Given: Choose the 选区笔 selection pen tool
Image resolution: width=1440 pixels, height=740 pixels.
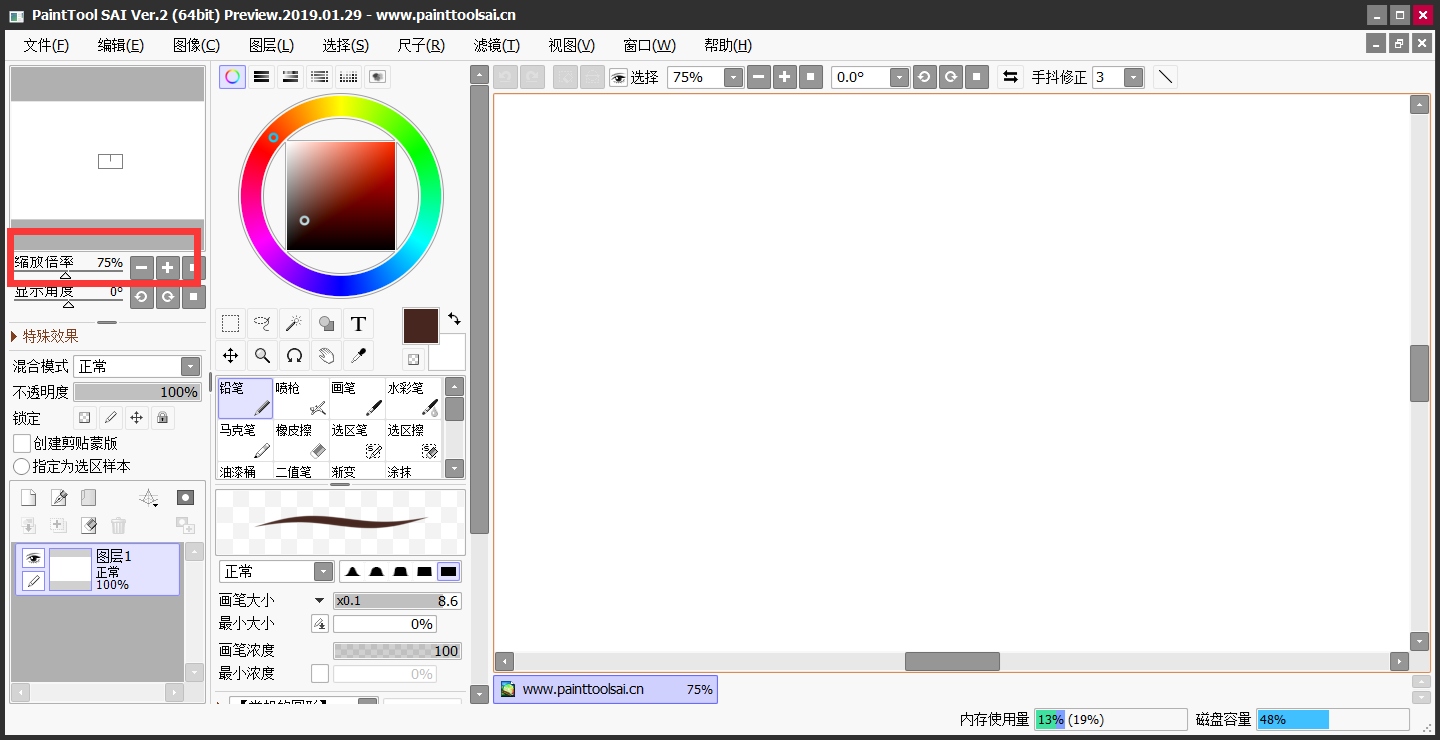Looking at the screenshot, I should click(x=357, y=440).
